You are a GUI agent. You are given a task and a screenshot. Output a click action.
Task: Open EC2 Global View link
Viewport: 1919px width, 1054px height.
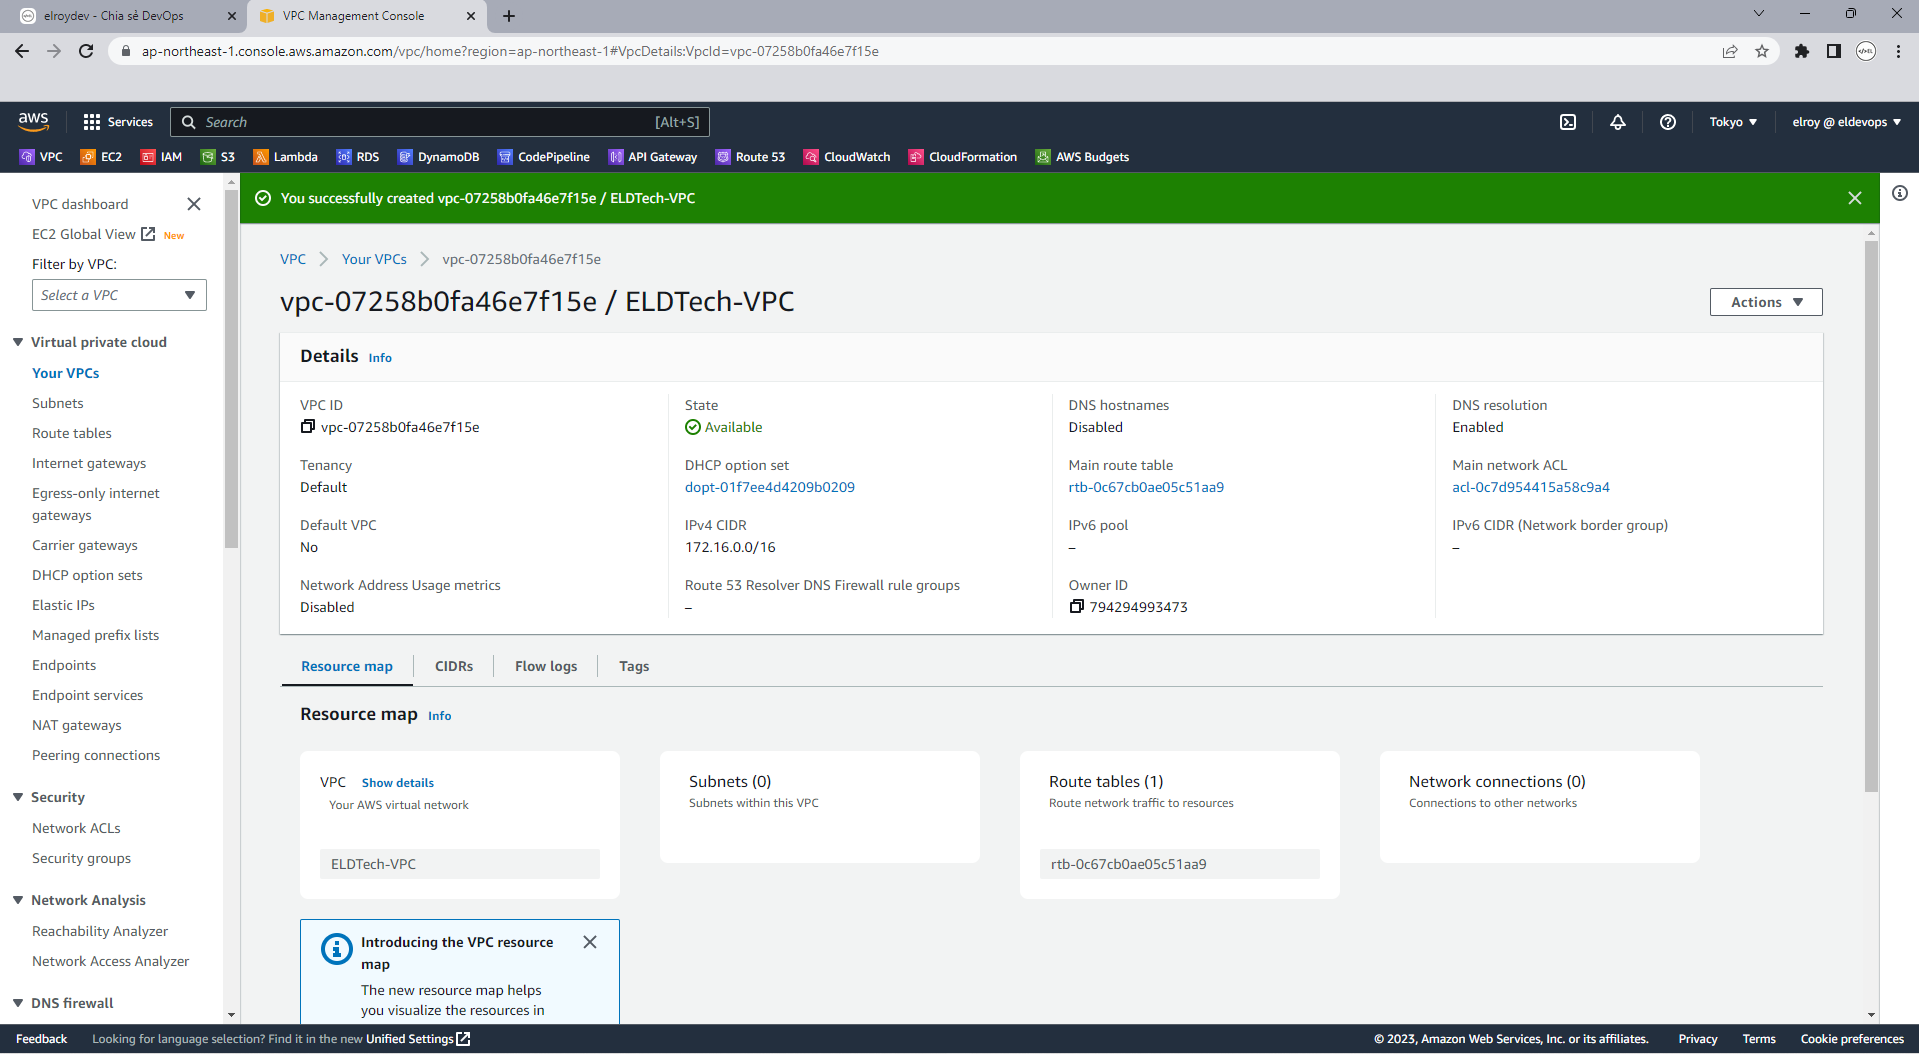(x=93, y=234)
